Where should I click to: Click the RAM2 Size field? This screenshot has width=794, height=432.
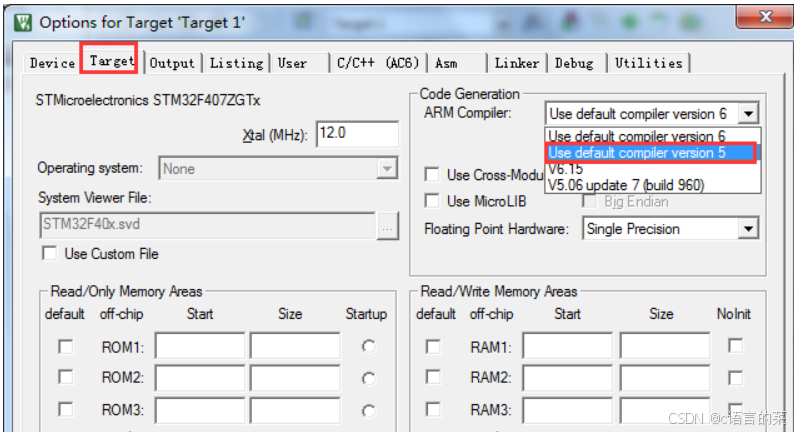point(665,378)
